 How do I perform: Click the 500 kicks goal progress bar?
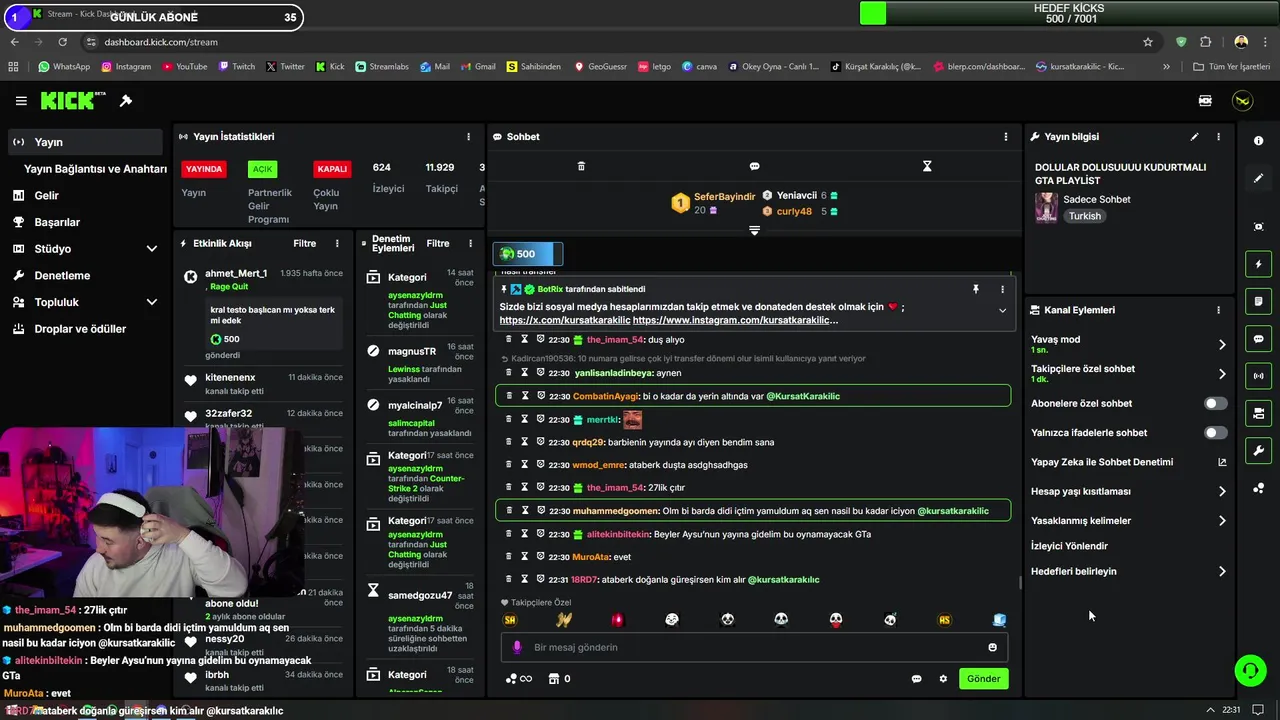click(x=528, y=254)
